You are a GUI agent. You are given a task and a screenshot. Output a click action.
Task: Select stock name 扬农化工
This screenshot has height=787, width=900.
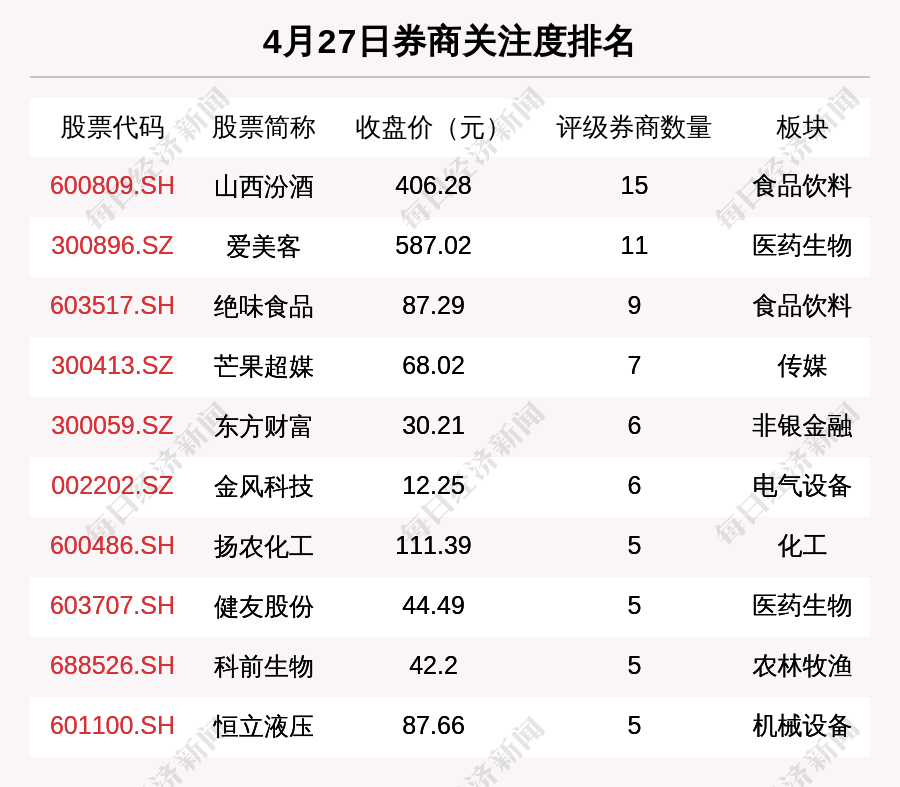pos(263,546)
